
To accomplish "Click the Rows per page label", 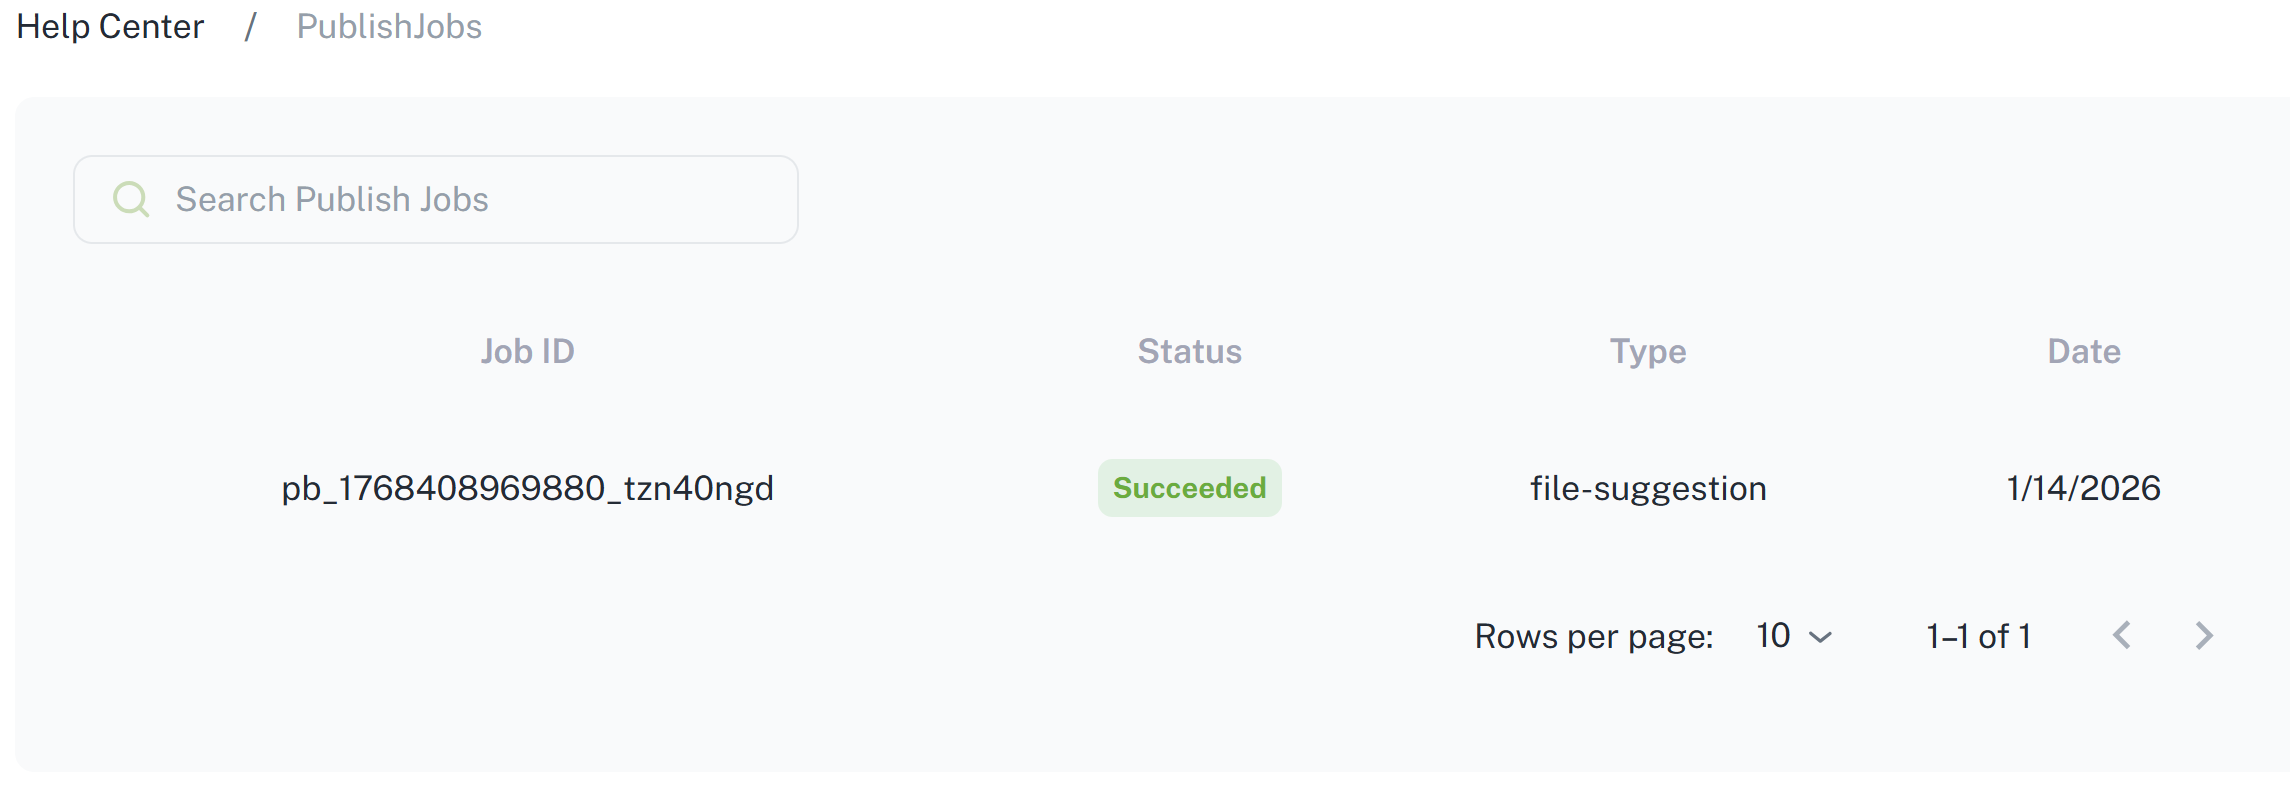I will (1593, 636).
